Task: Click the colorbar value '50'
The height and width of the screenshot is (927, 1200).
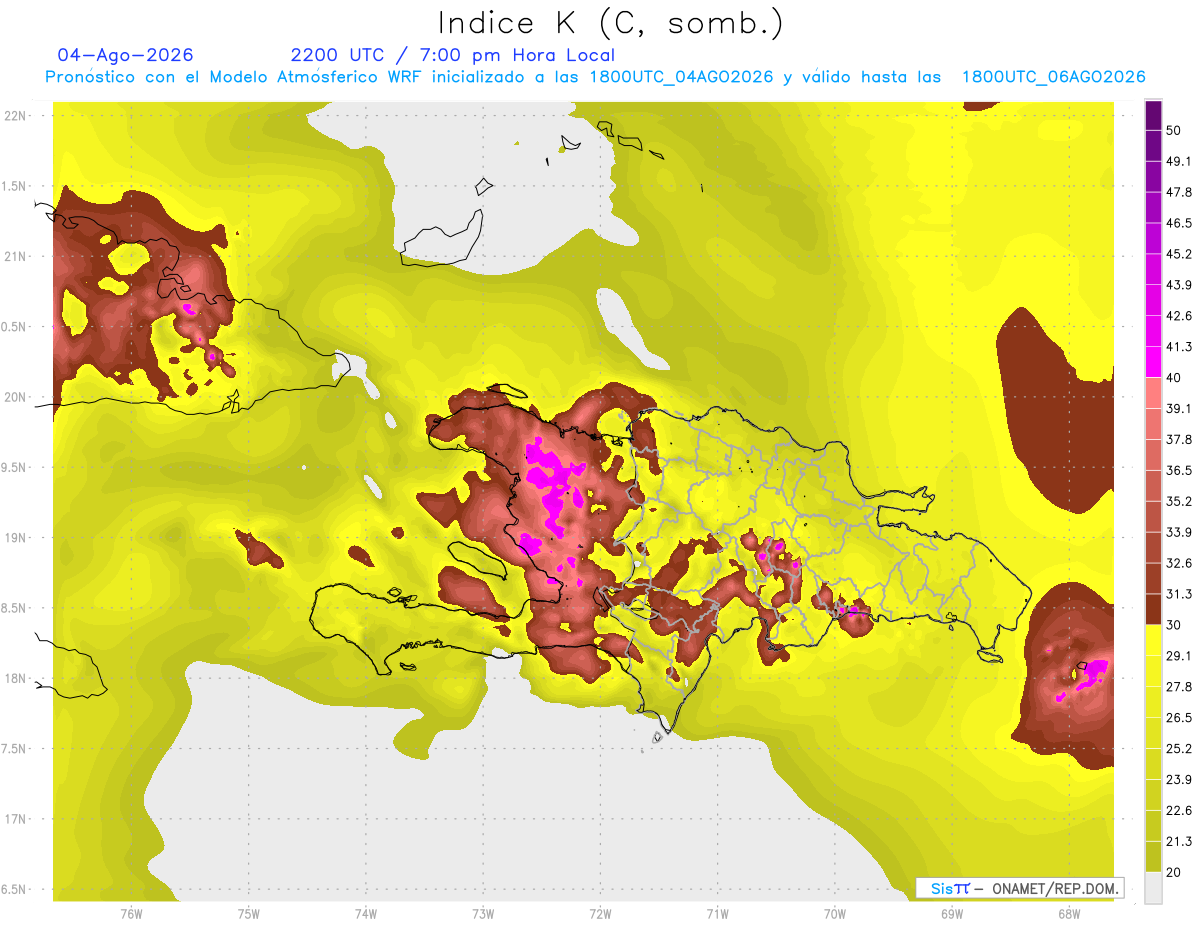Action: coord(1175,132)
